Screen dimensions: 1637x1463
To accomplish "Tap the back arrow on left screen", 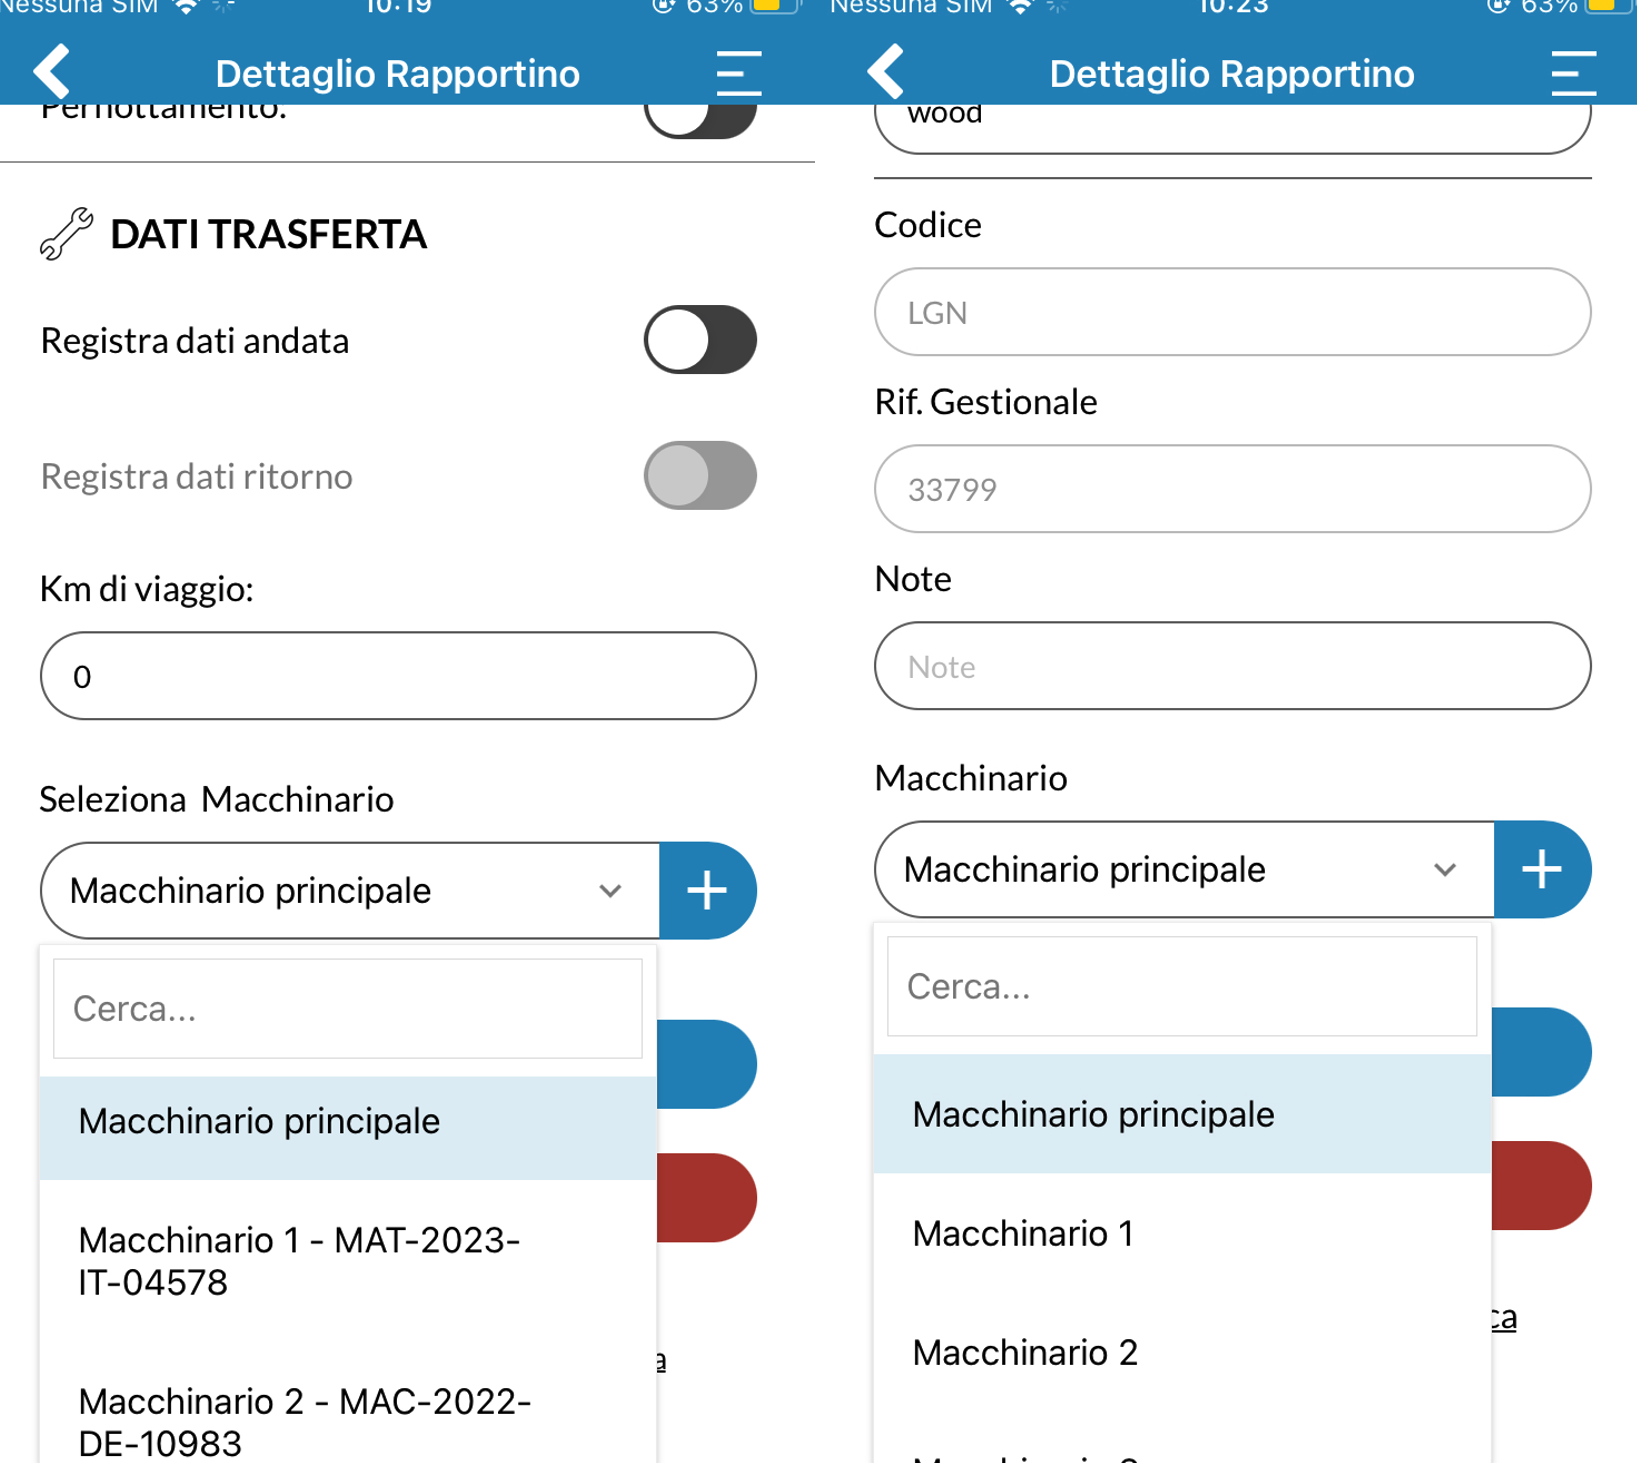I will (52, 71).
